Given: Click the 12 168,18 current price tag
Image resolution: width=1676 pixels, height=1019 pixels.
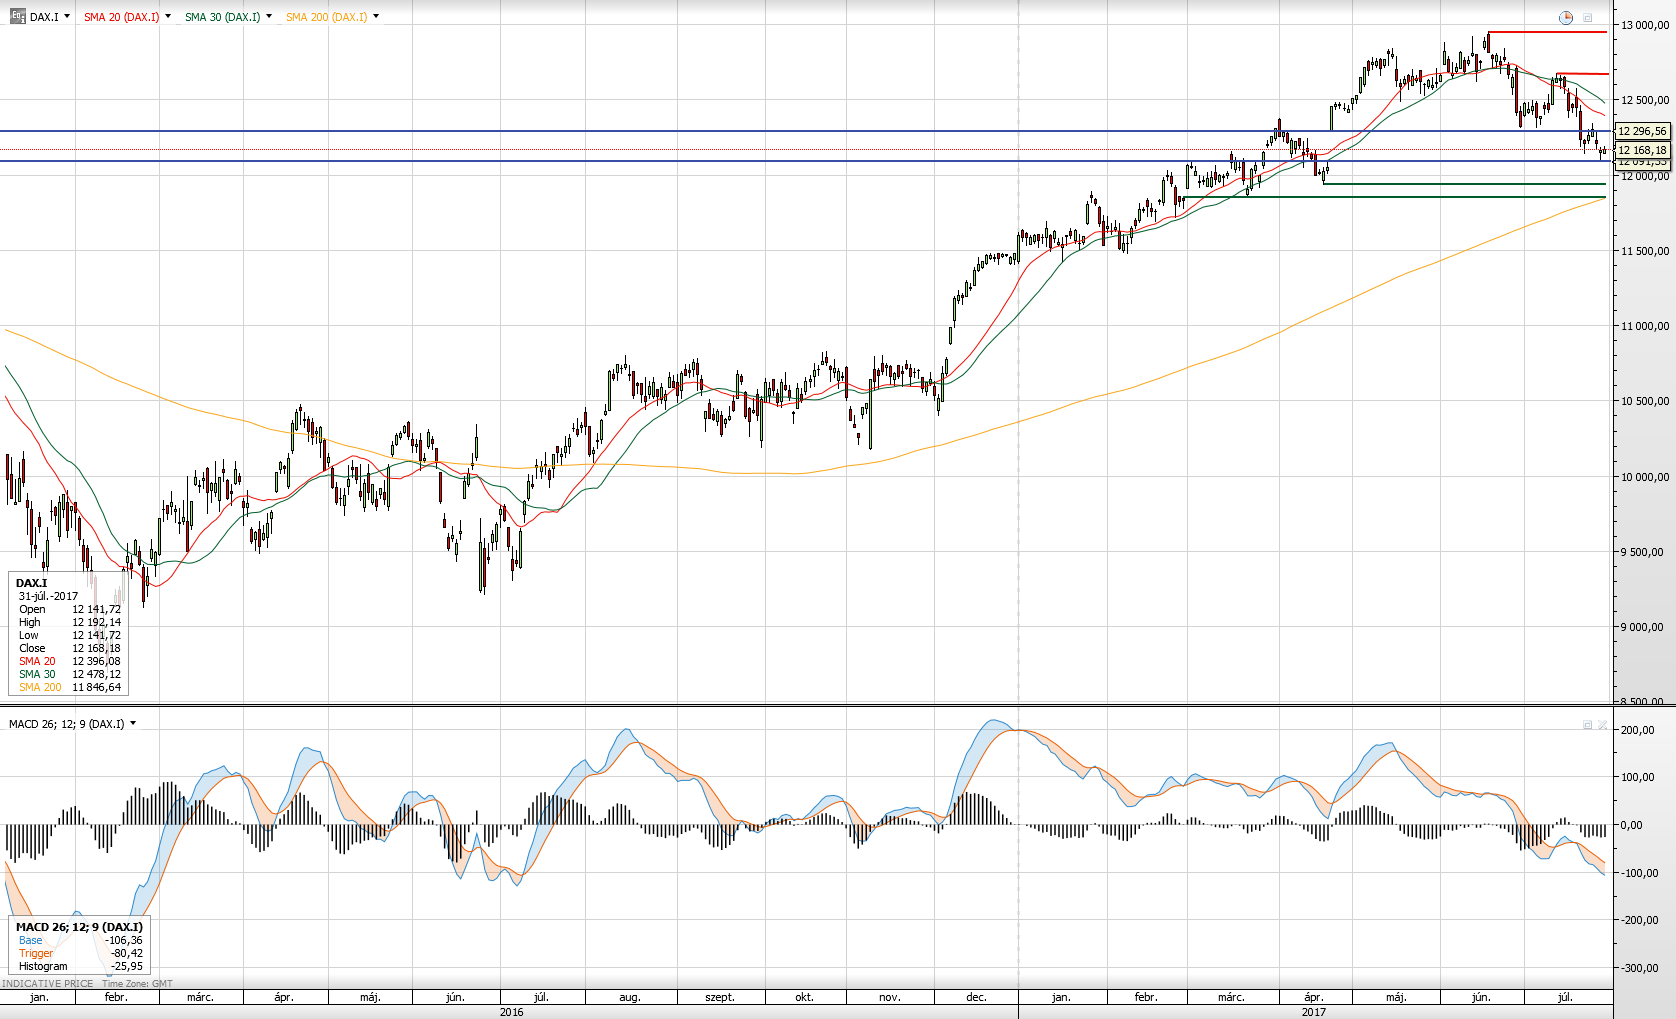Looking at the screenshot, I should point(1642,150).
